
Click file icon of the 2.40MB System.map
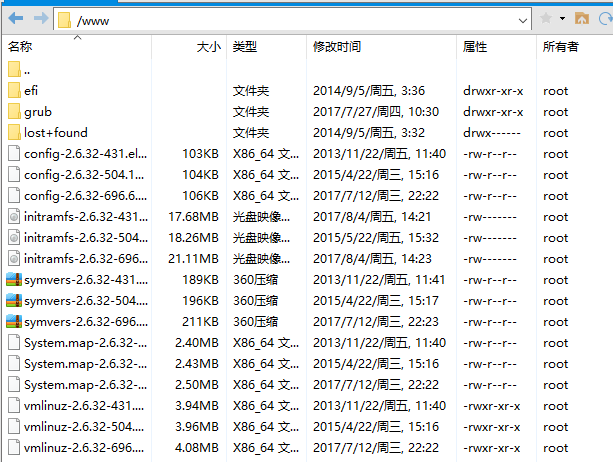(x=14, y=342)
